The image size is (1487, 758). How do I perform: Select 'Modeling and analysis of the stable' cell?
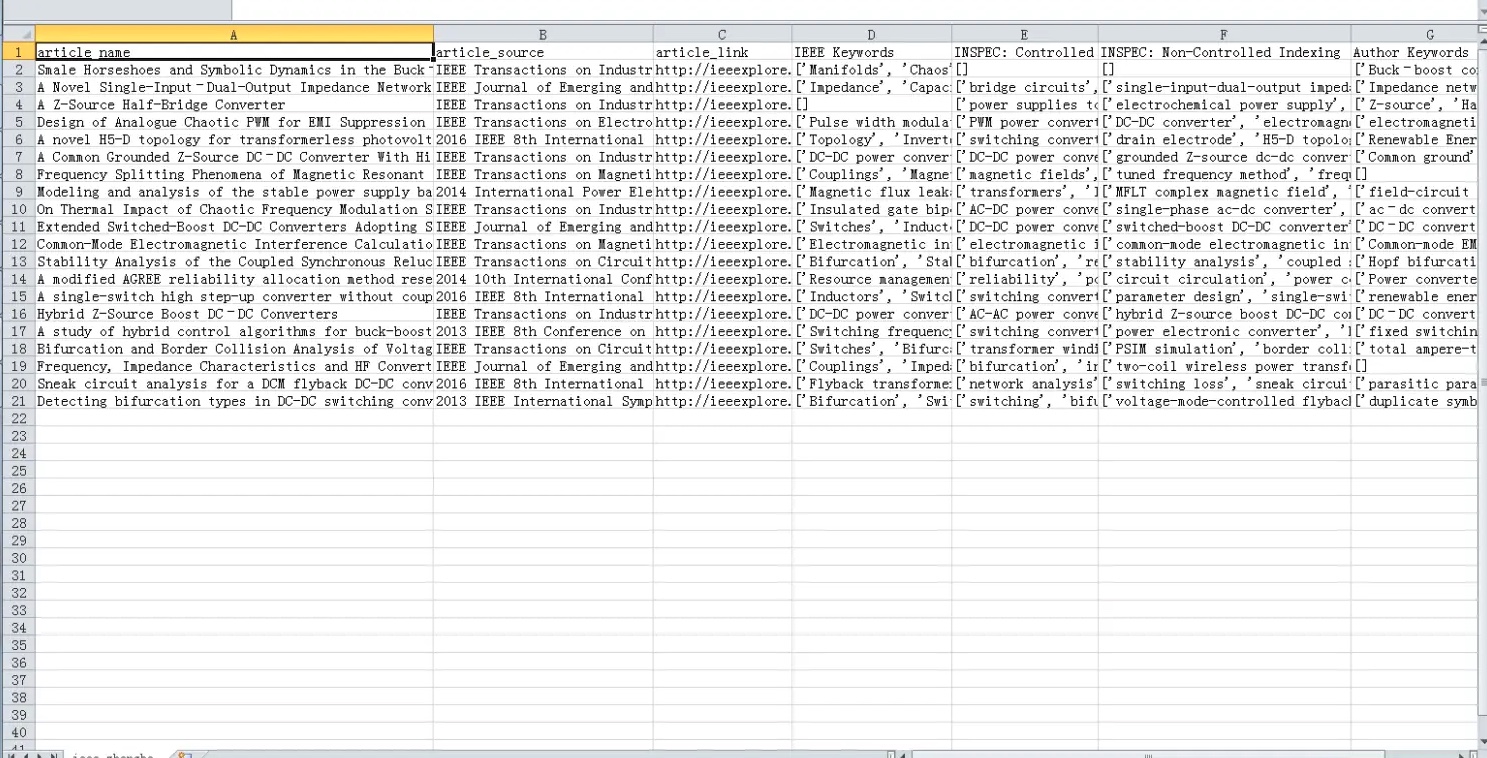[234, 192]
